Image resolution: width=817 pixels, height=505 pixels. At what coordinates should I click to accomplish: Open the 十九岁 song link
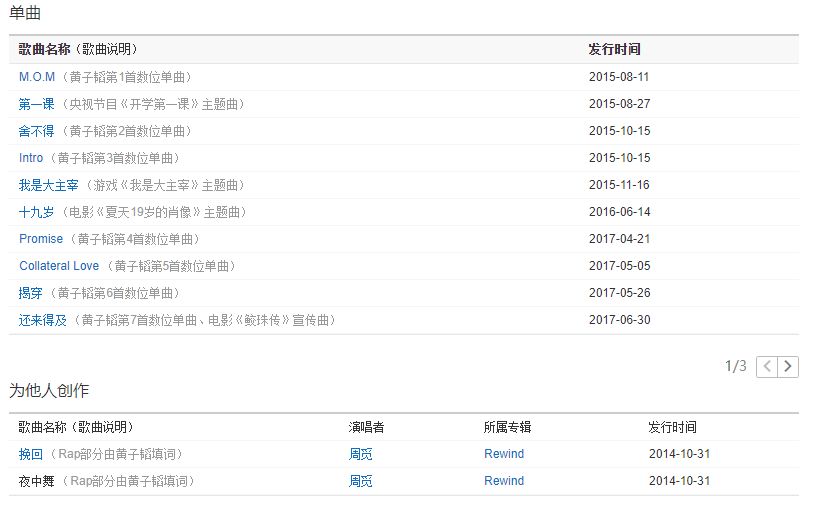click(37, 212)
